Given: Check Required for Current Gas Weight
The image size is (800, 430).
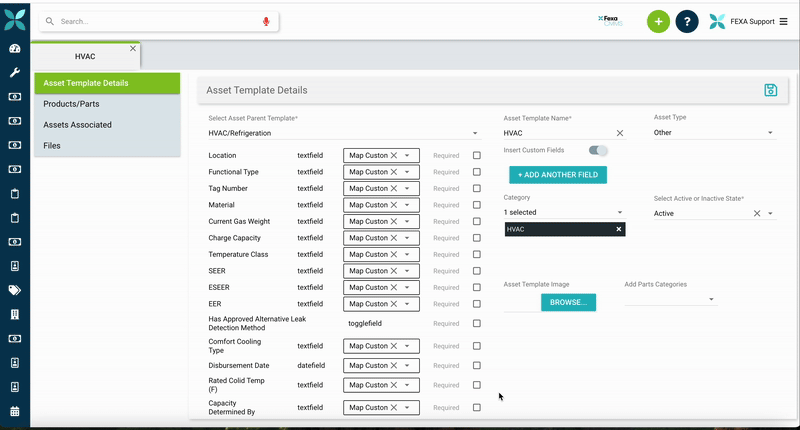Looking at the screenshot, I should point(477,221).
